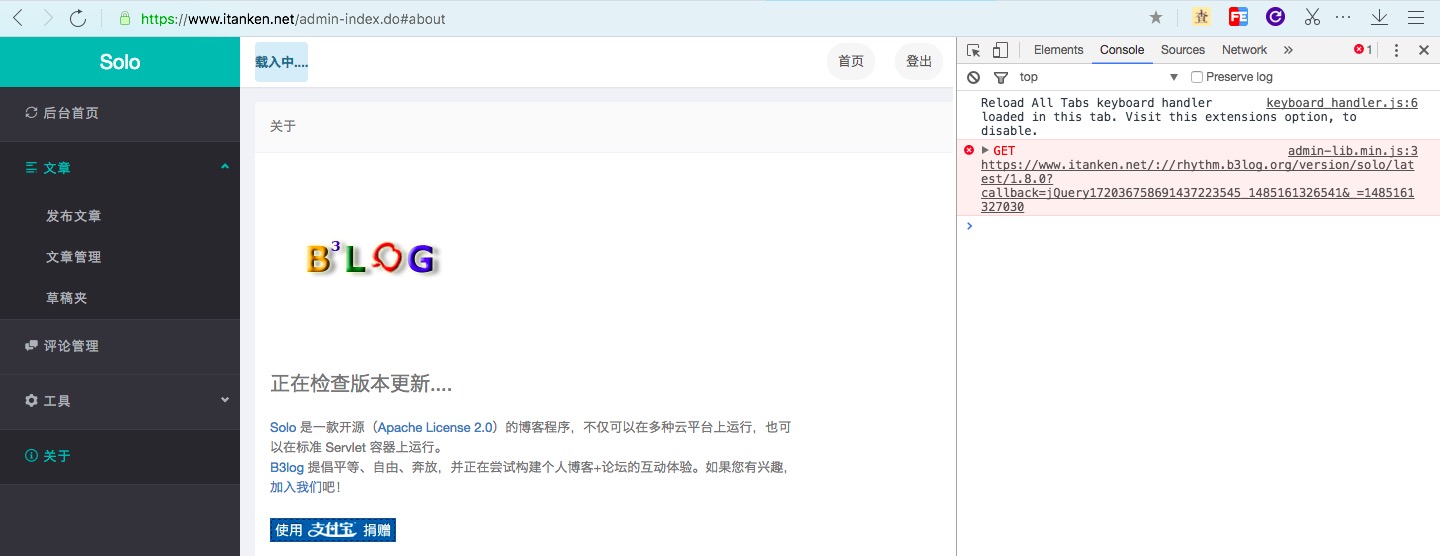Expand the GET error entry triangle
Screen dimensions: 1440x556
pyautogui.click(x=985, y=150)
